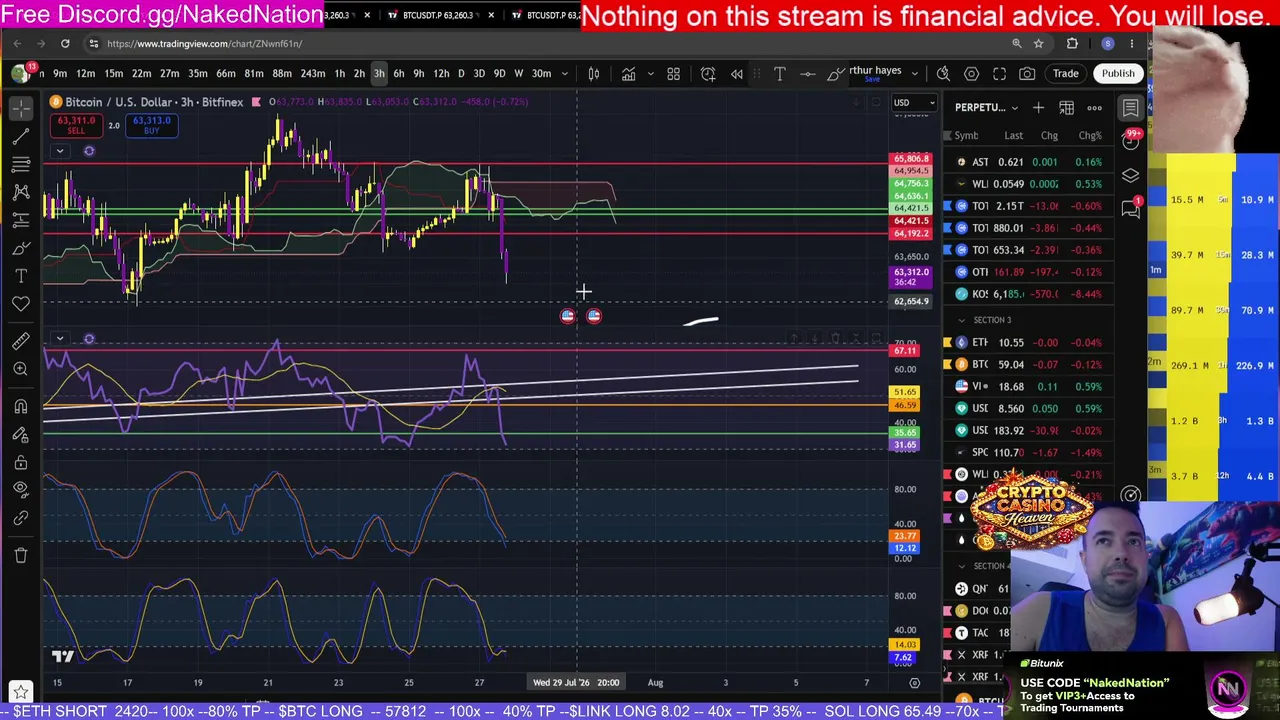Select the D daily timeframe
1280x720 pixels.
pos(461,73)
